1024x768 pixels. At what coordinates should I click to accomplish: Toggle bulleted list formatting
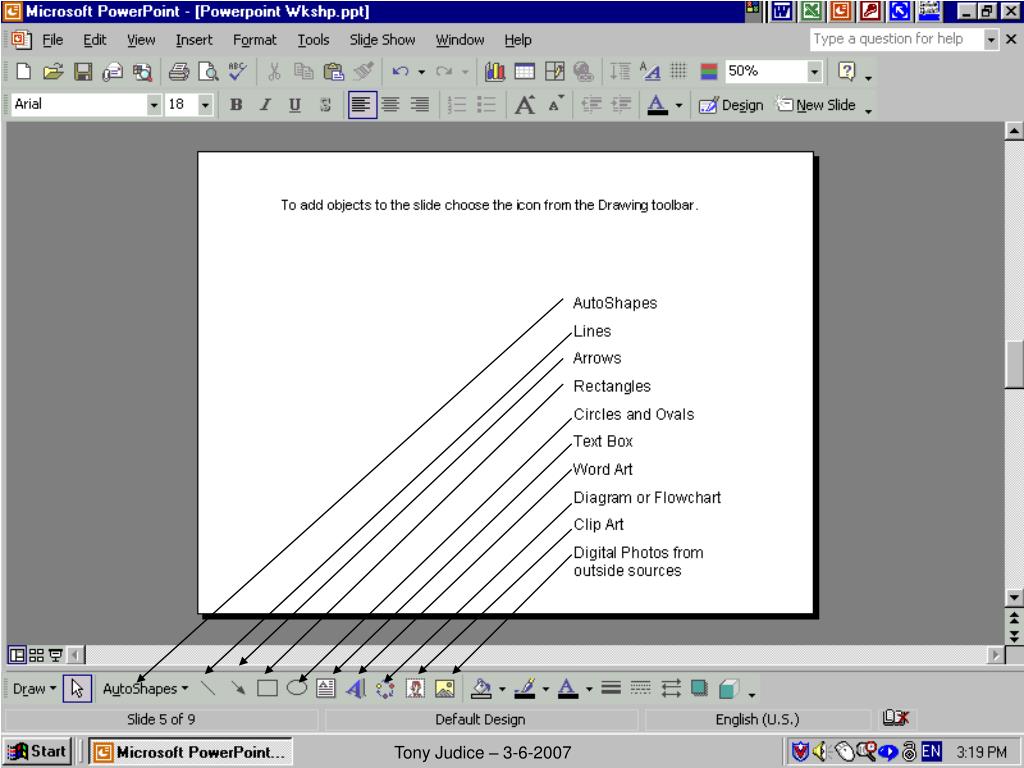point(487,104)
